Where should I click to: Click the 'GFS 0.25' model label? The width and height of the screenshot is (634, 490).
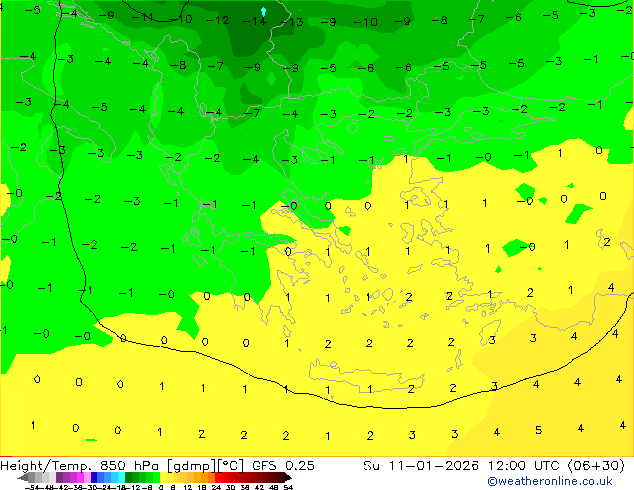(x=283, y=466)
